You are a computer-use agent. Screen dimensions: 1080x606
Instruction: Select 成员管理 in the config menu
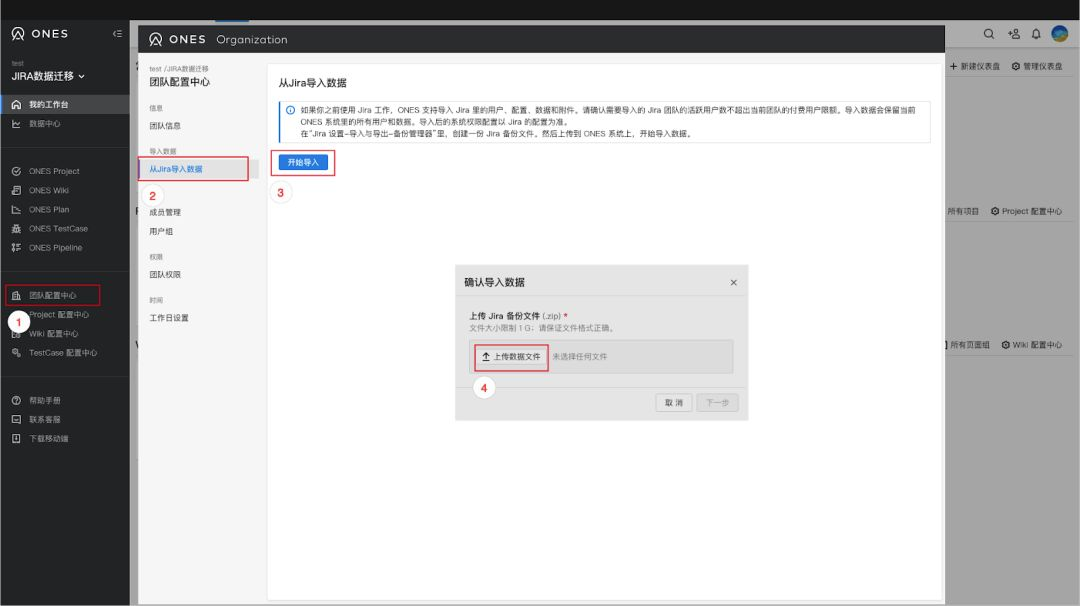pyautogui.click(x=165, y=213)
